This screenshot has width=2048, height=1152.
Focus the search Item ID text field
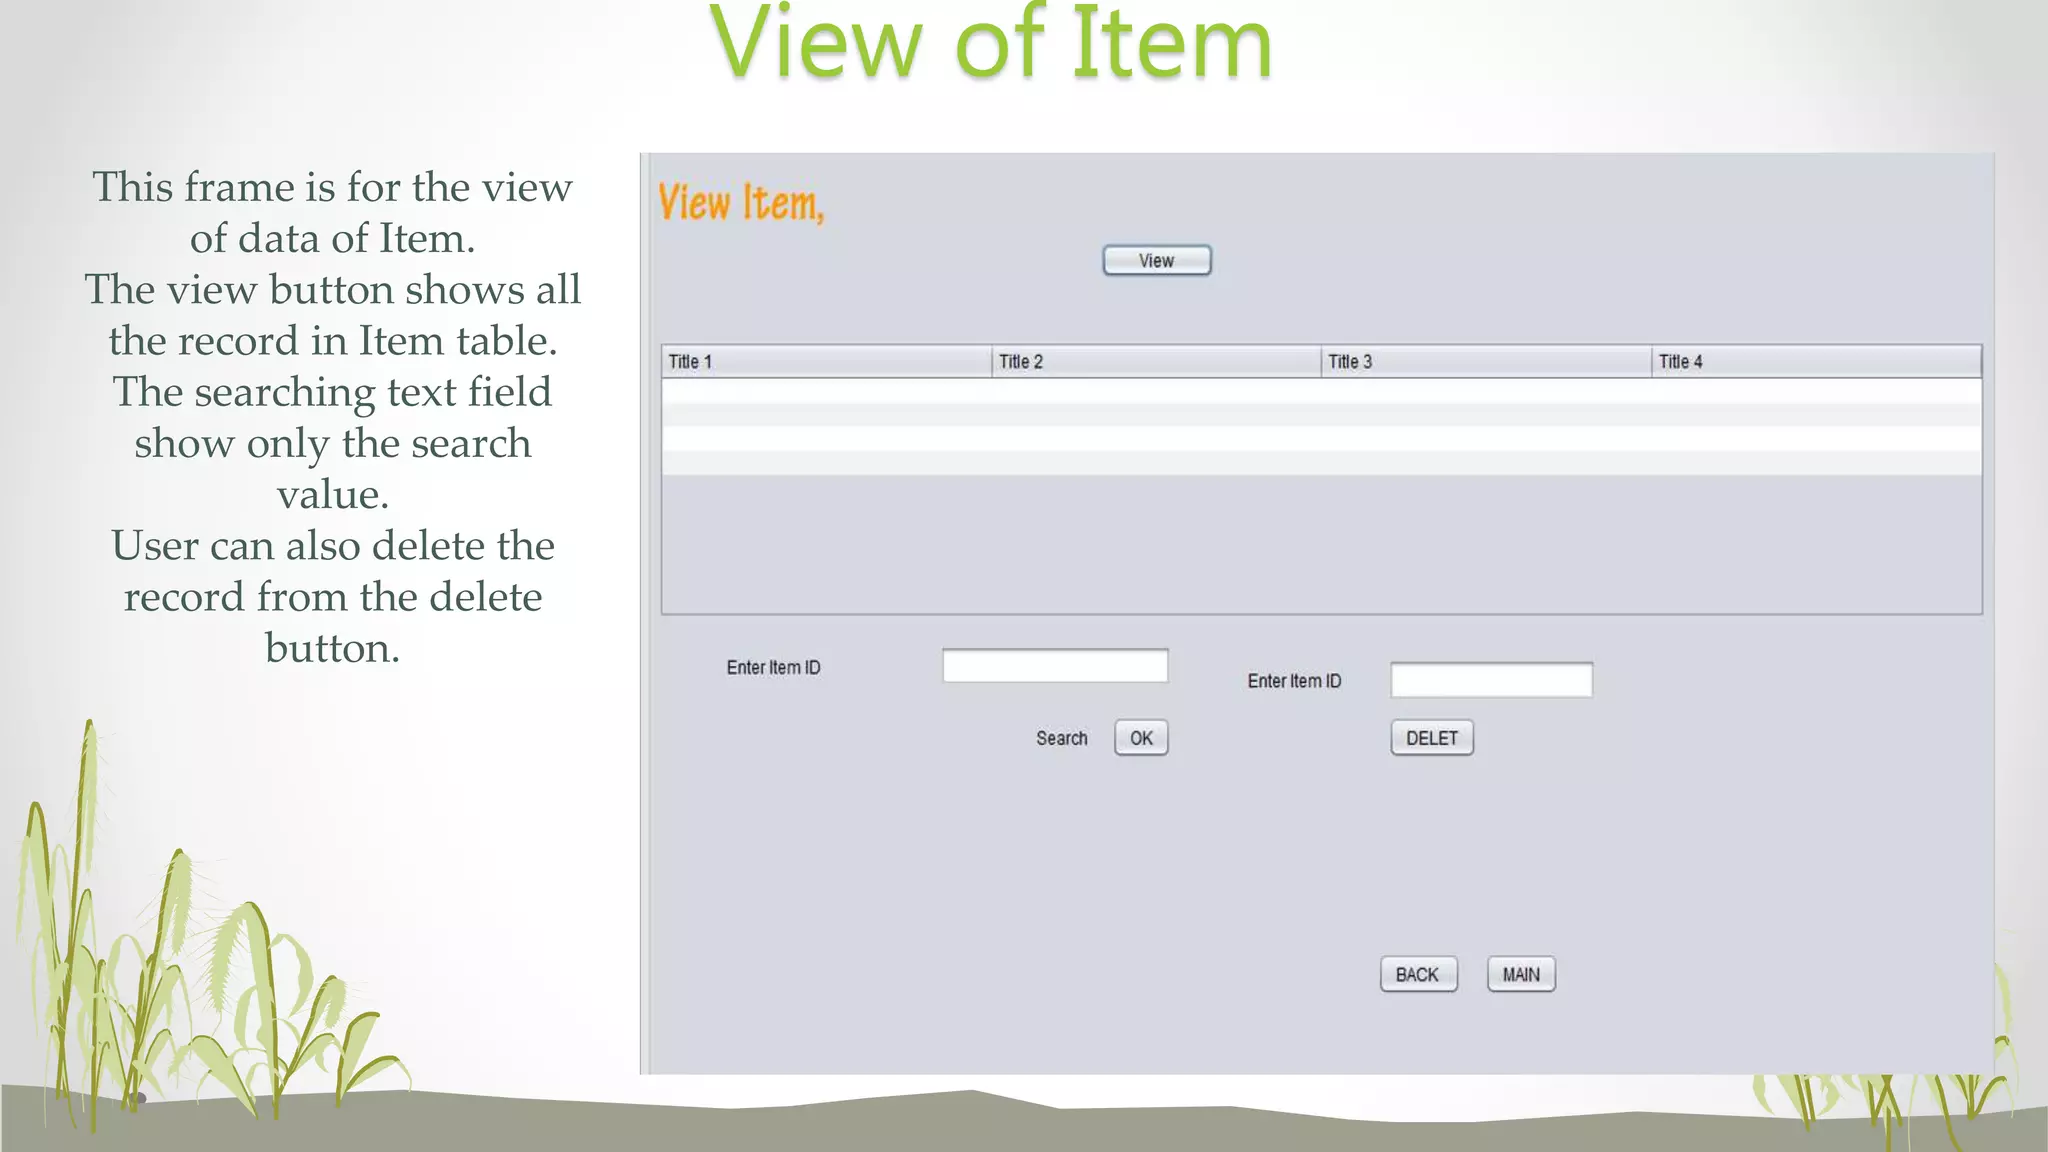1055,666
